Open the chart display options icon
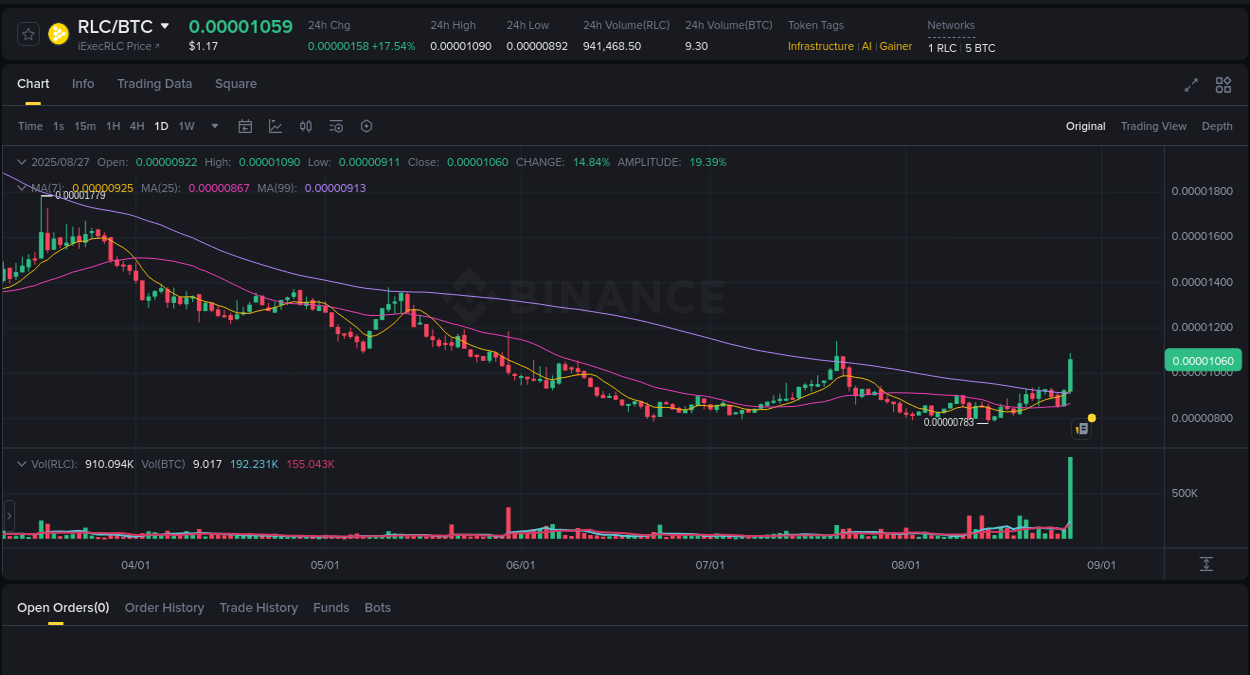The height and width of the screenshot is (675, 1250). pos(336,126)
